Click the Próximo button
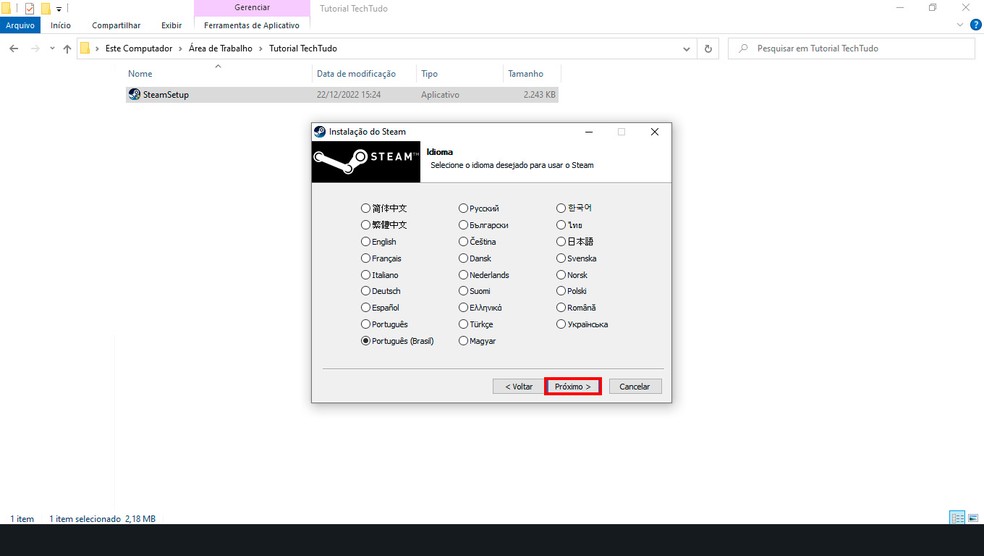984x556 pixels. point(572,387)
